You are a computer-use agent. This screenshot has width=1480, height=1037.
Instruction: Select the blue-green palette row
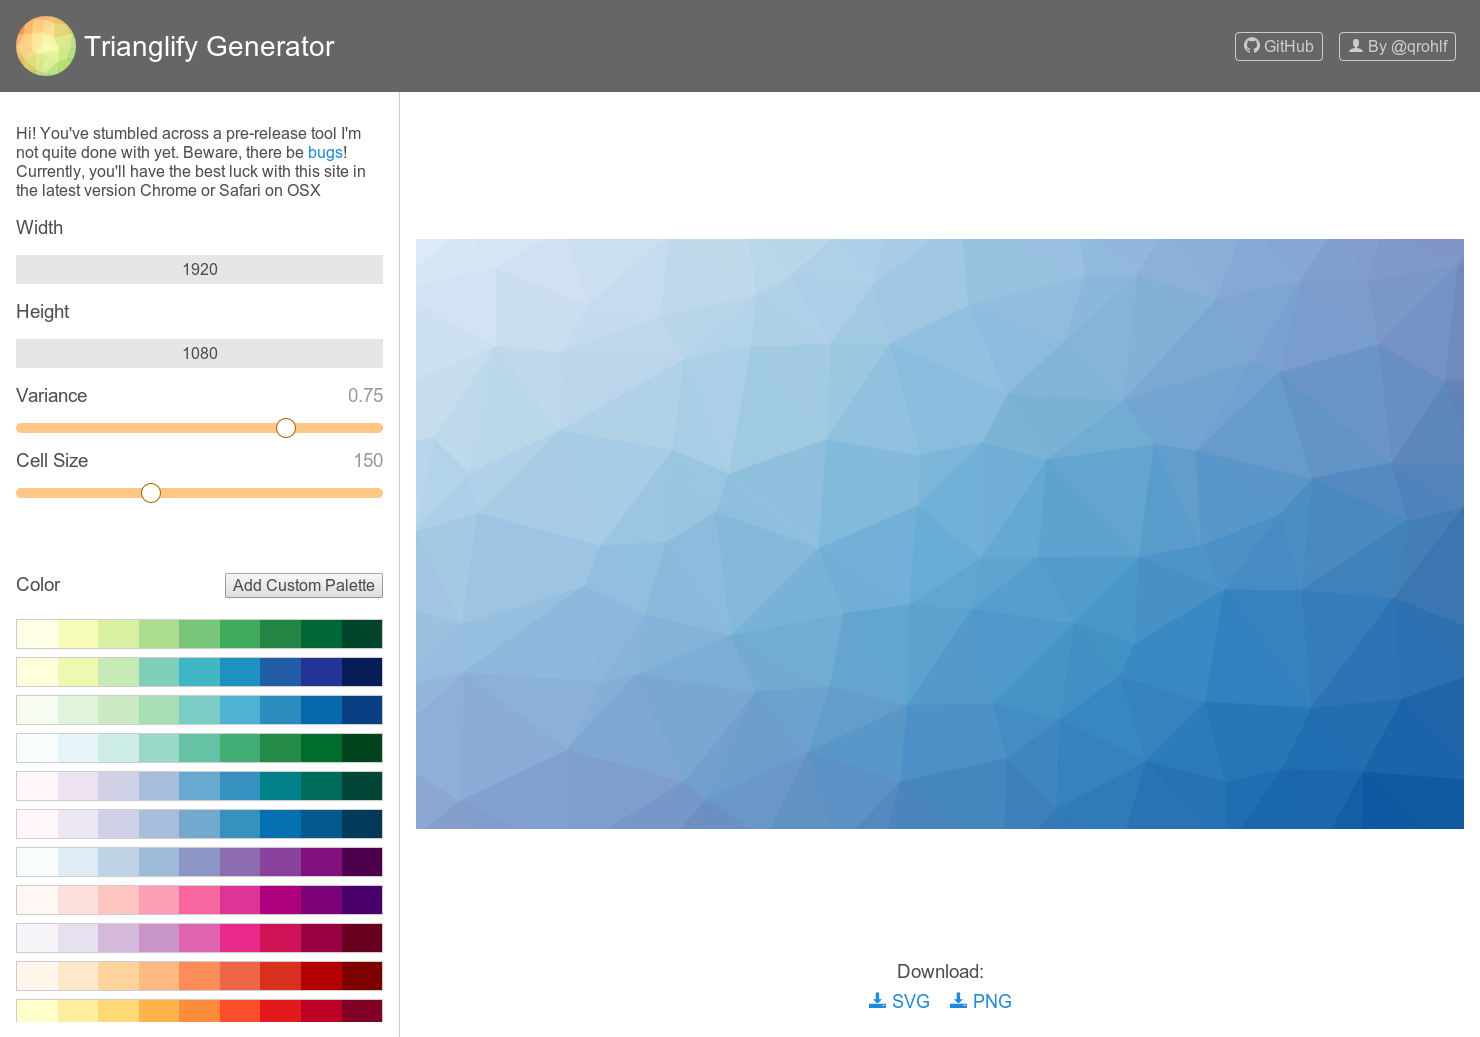pos(199,671)
